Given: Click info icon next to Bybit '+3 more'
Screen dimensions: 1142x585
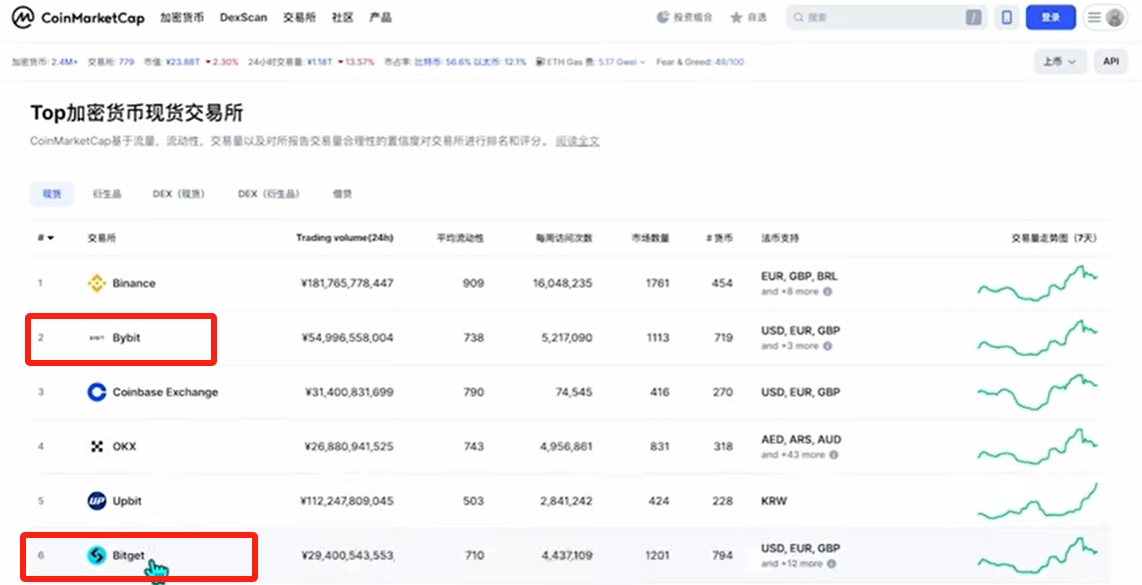Looking at the screenshot, I should 827,346.
